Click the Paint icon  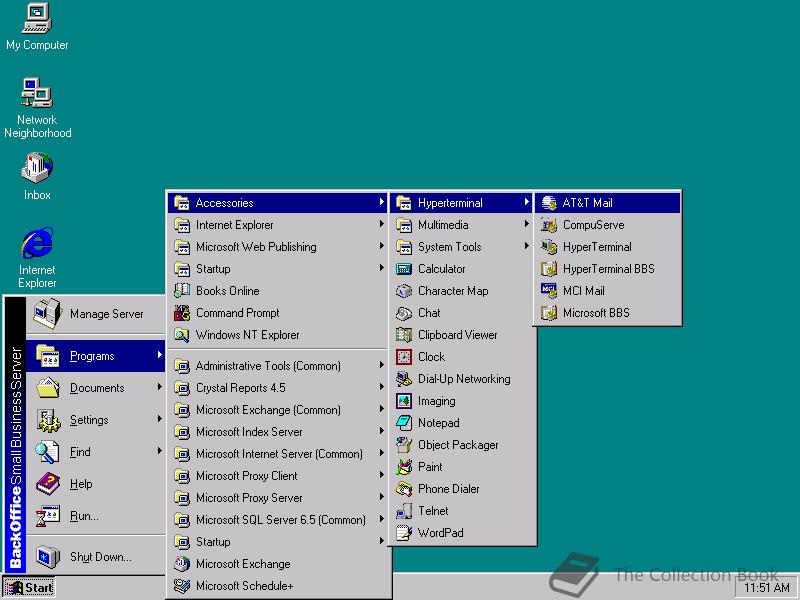[404, 467]
